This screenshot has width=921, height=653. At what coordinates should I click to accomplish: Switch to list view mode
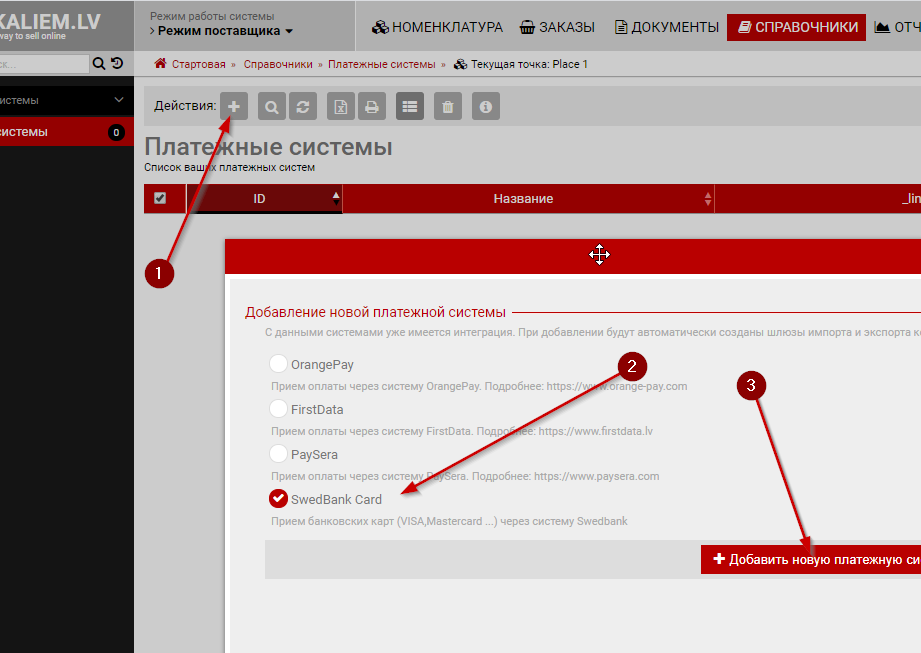coord(410,106)
